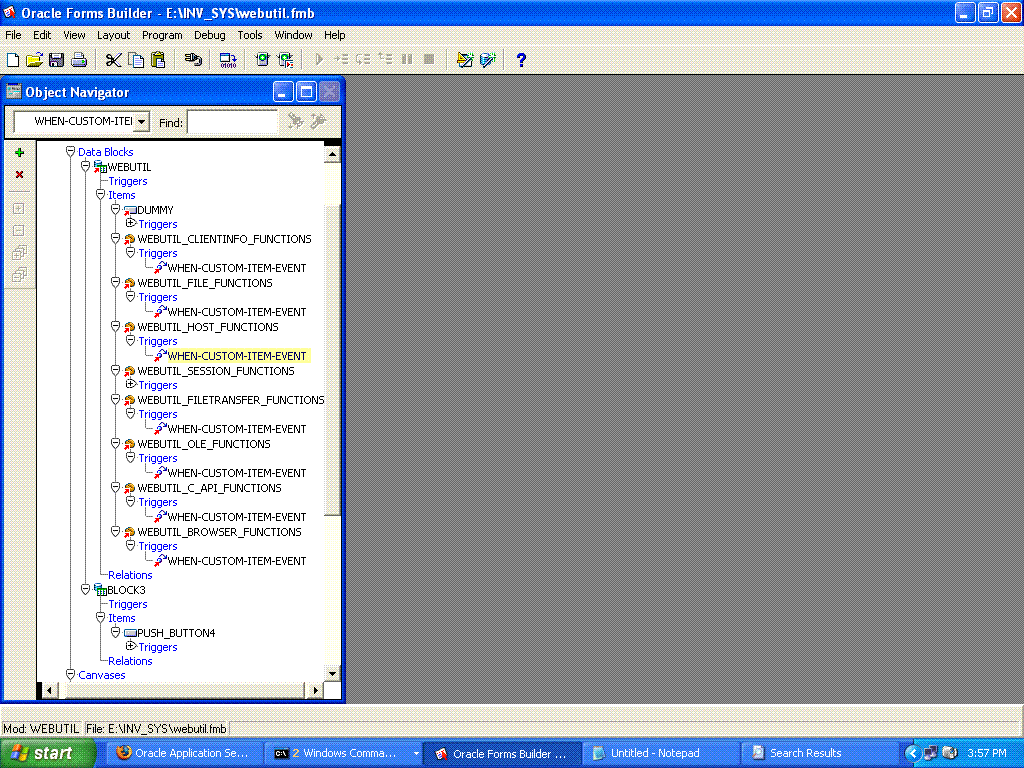The image size is (1024, 768).
Task: Click the green plus Create icon
Action: tap(19, 153)
